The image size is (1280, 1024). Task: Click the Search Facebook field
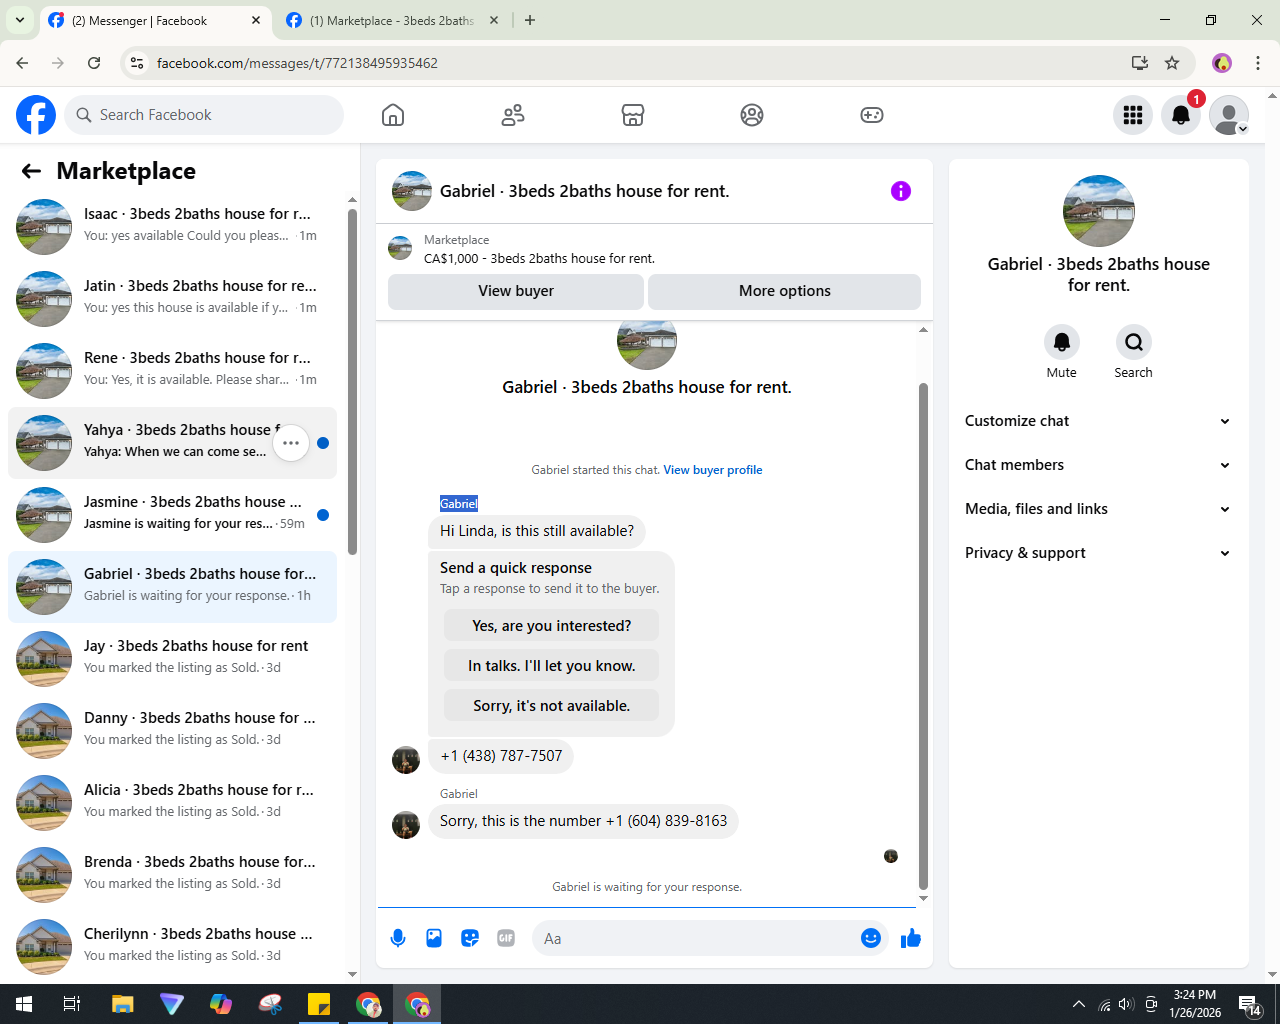(x=204, y=115)
